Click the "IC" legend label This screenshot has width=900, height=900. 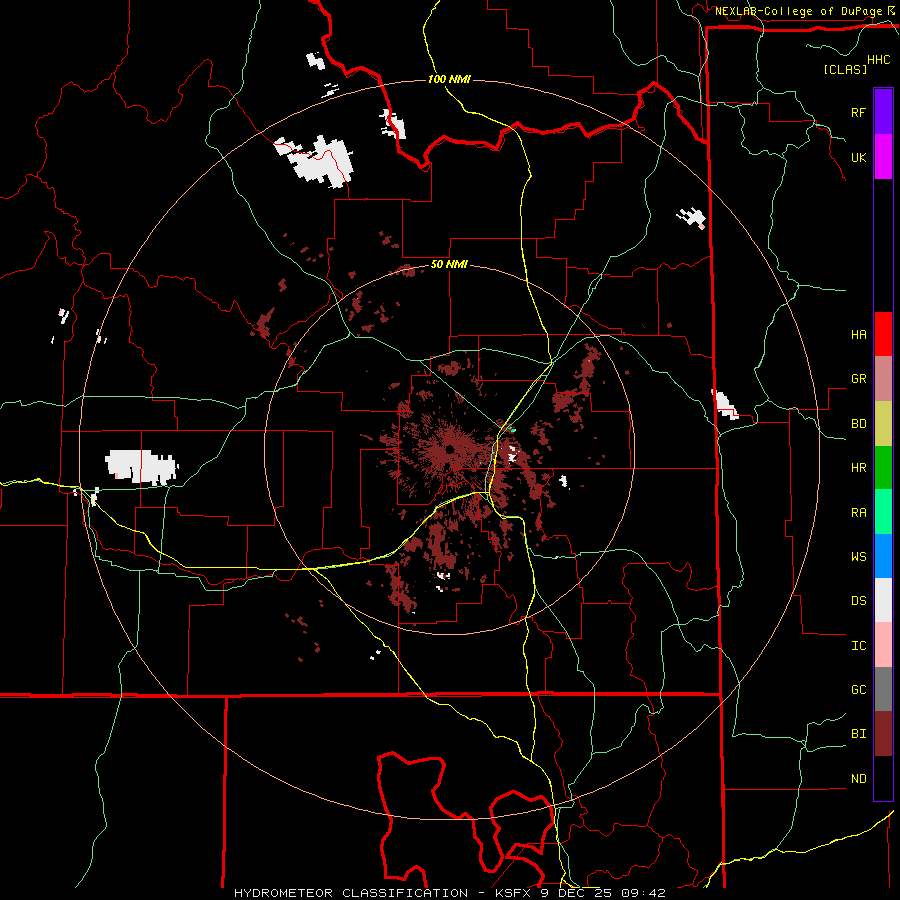click(858, 646)
